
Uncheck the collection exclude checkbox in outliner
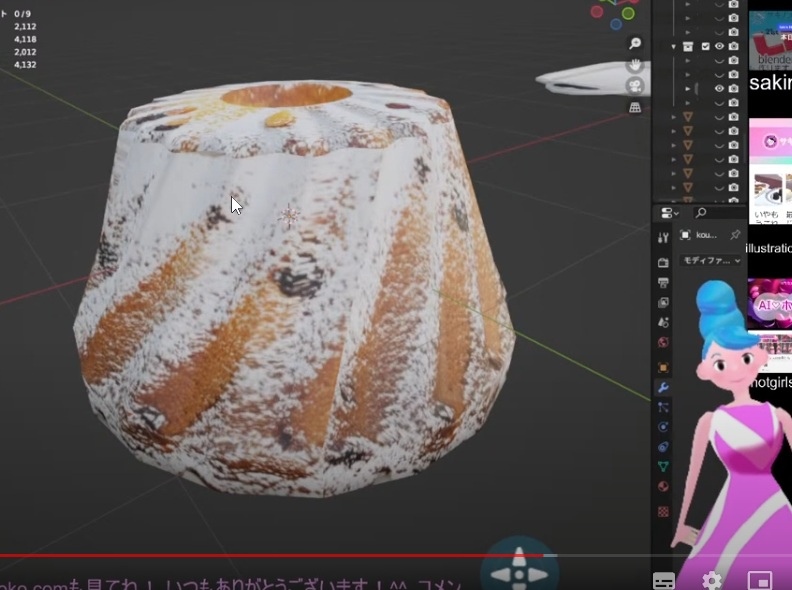coord(706,46)
